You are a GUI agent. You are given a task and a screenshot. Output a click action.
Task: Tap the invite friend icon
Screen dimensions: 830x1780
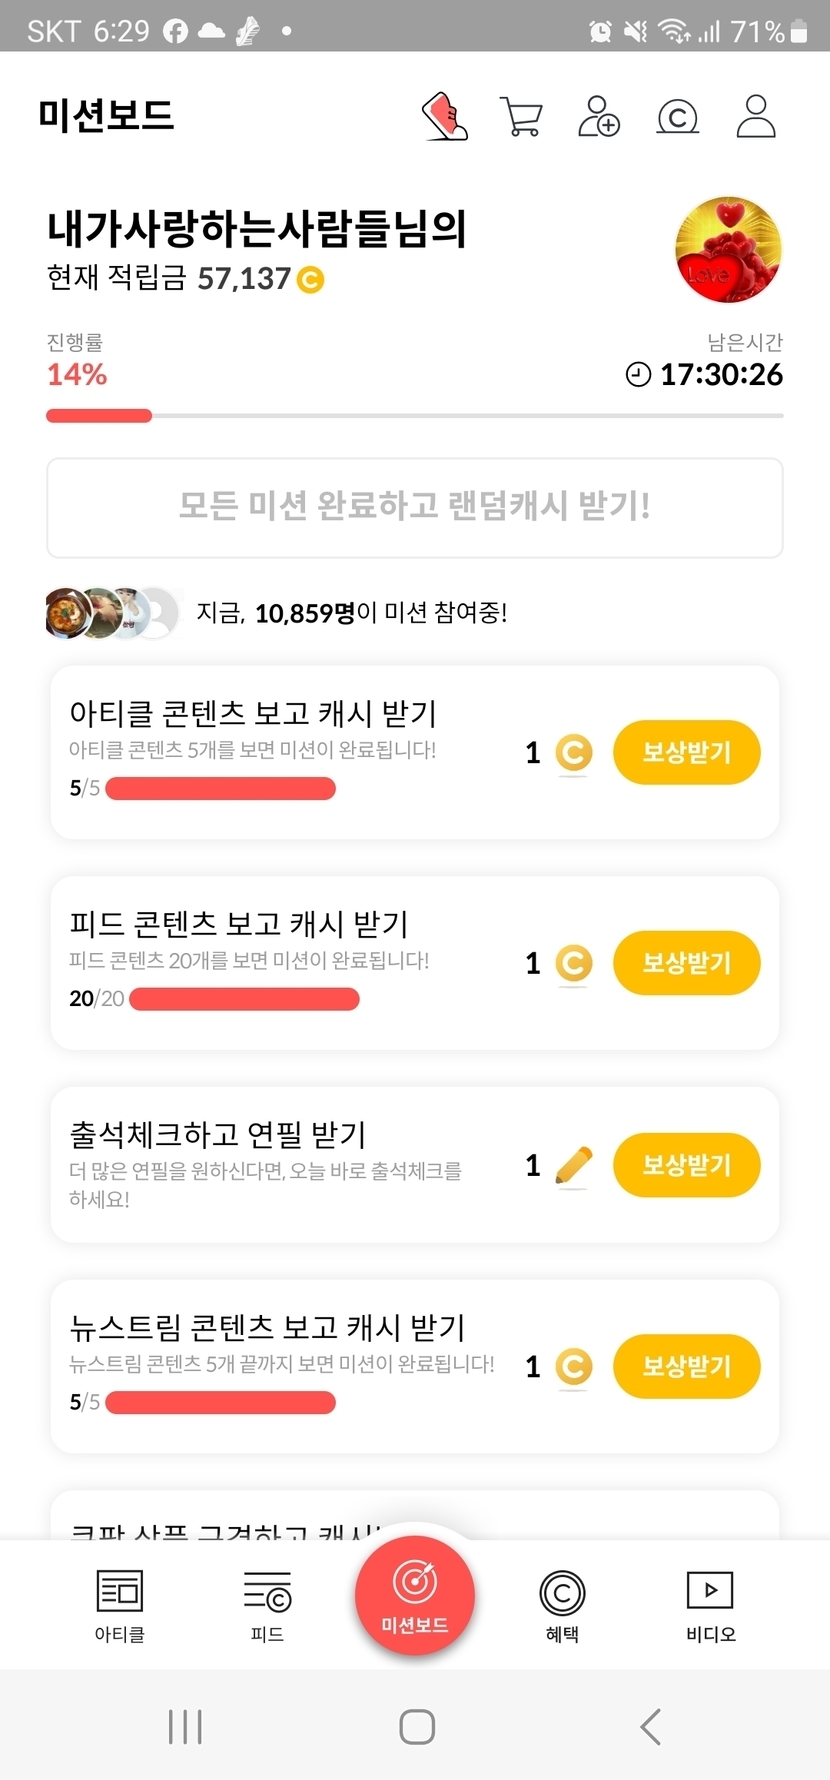click(599, 117)
